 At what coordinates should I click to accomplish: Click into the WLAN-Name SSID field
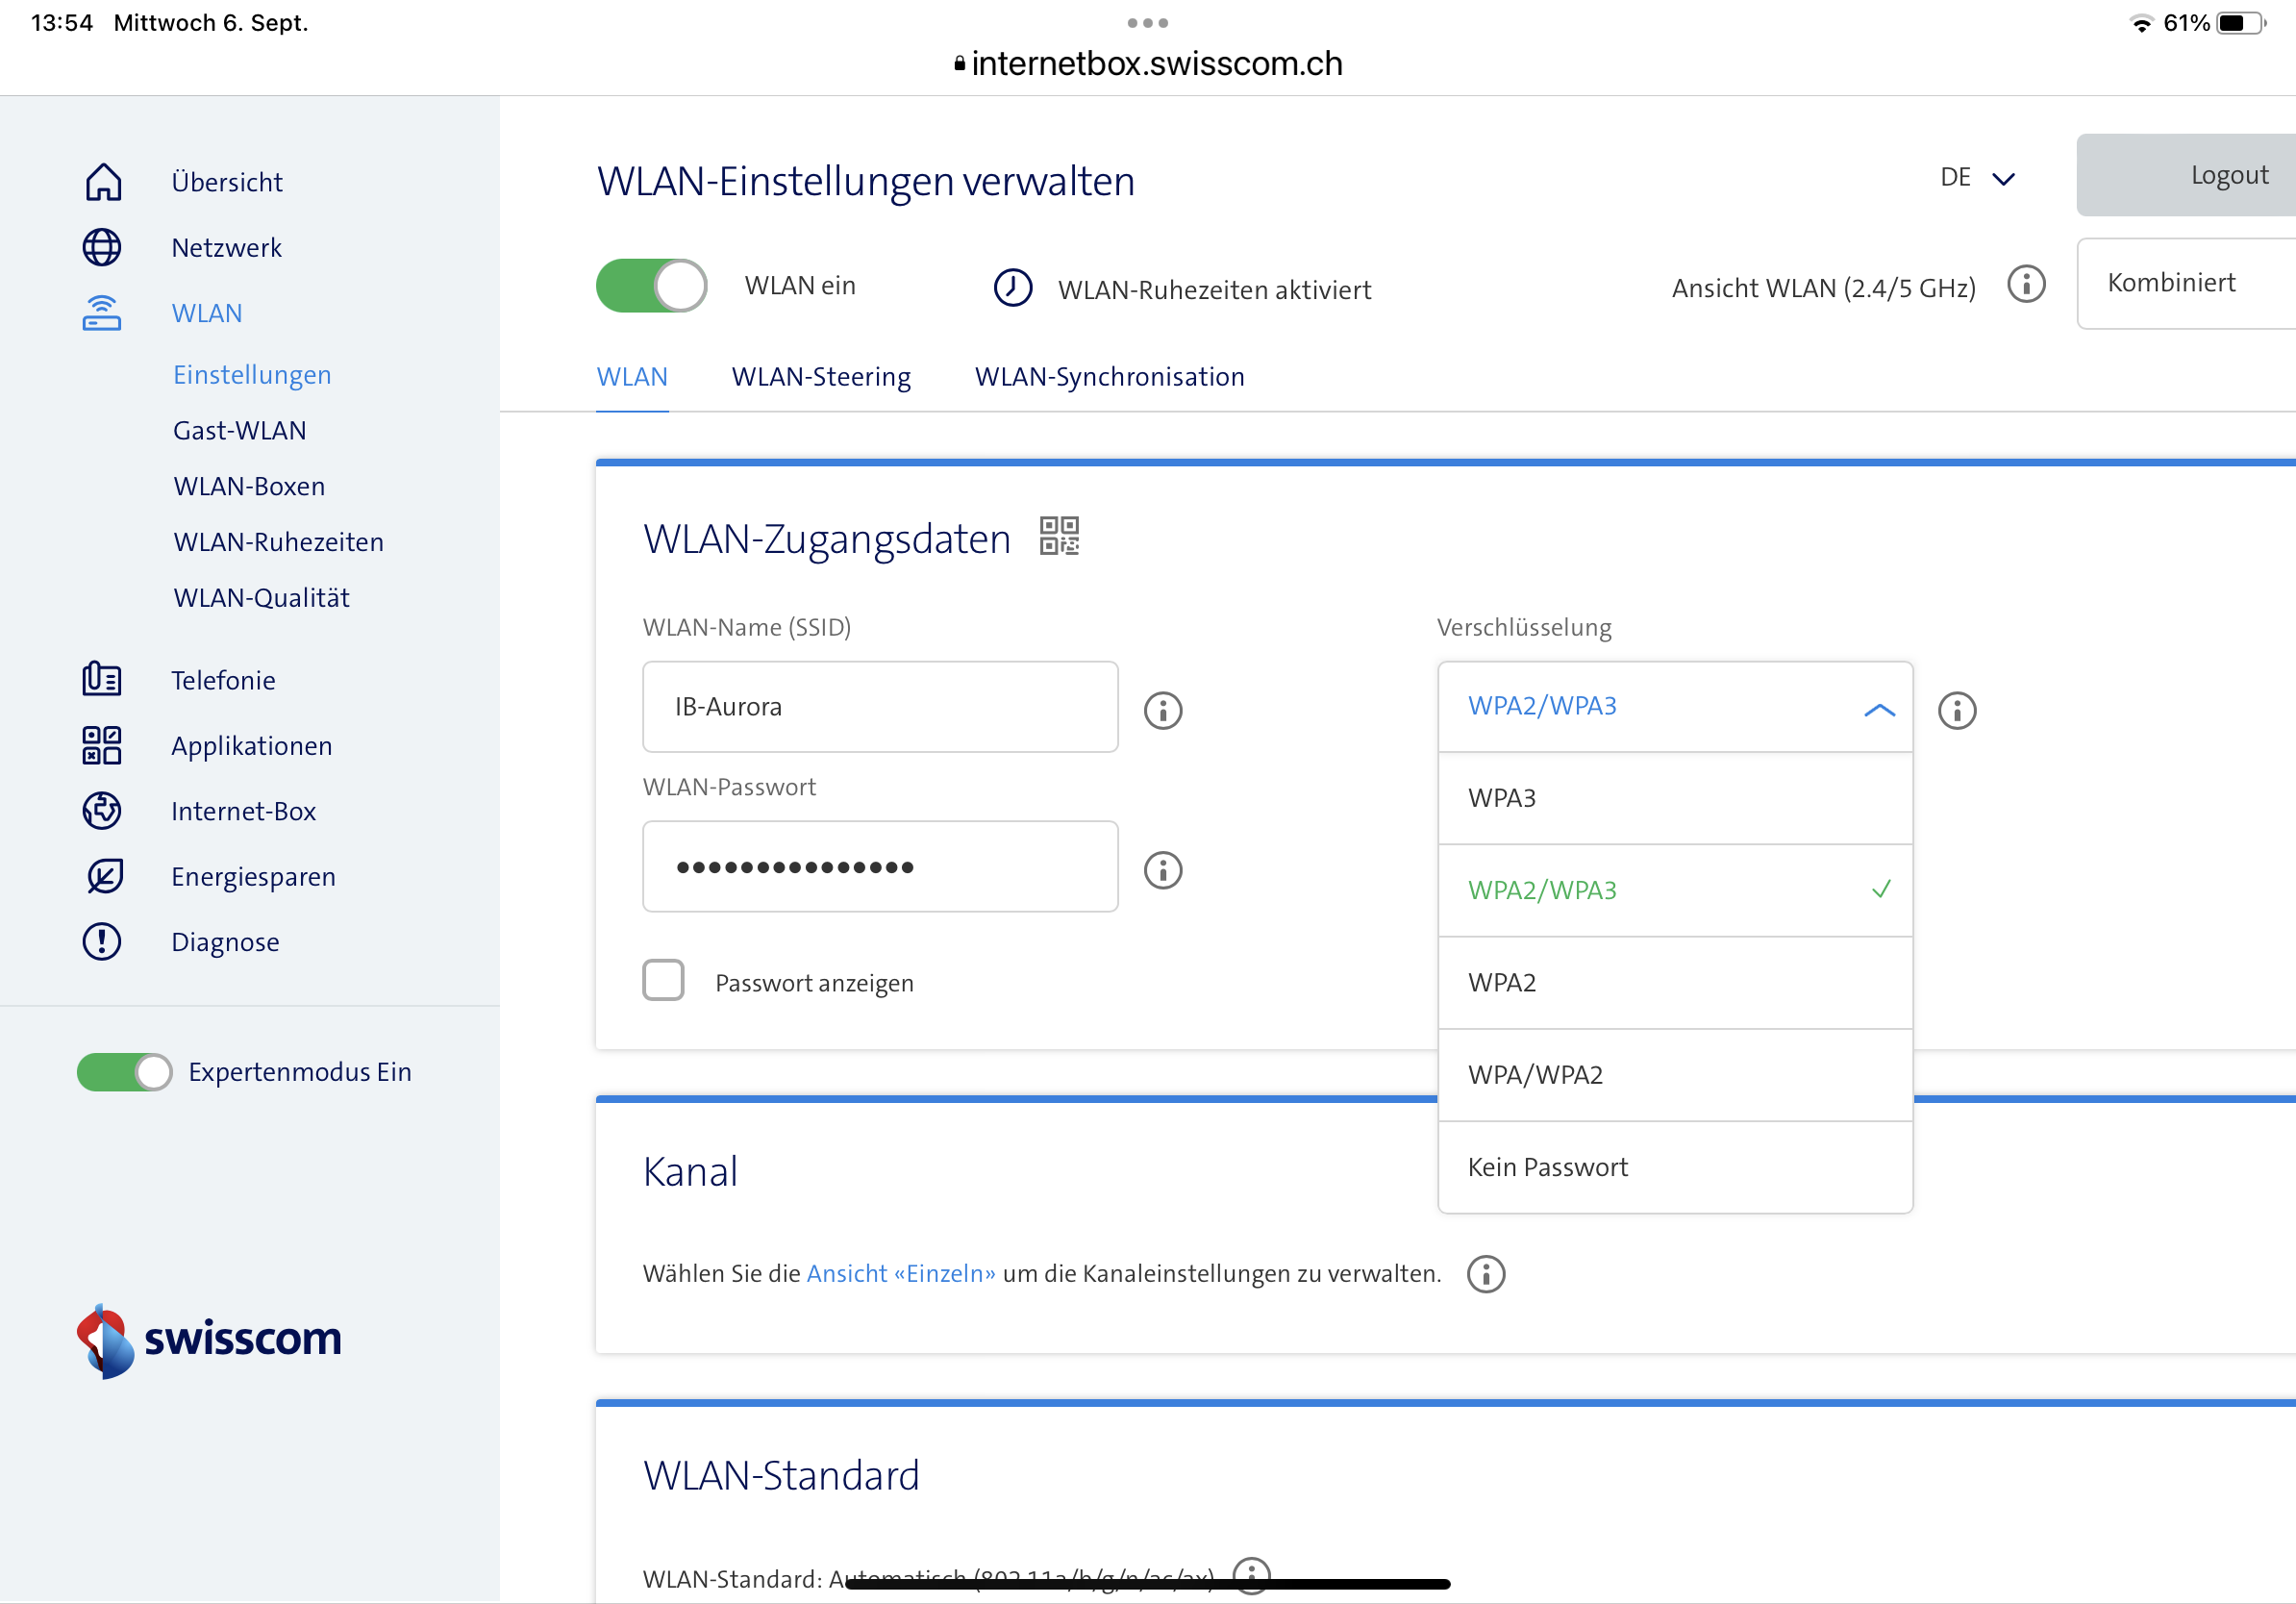click(x=879, y=707)
